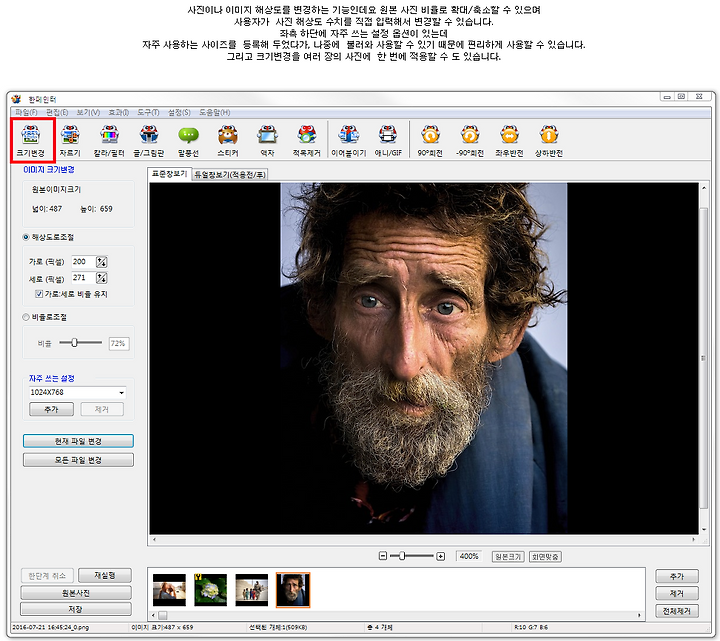This screenshot has width=720, height=641.
Task: Click the preview vertical scrollbar
Action: tap(703, 358)
